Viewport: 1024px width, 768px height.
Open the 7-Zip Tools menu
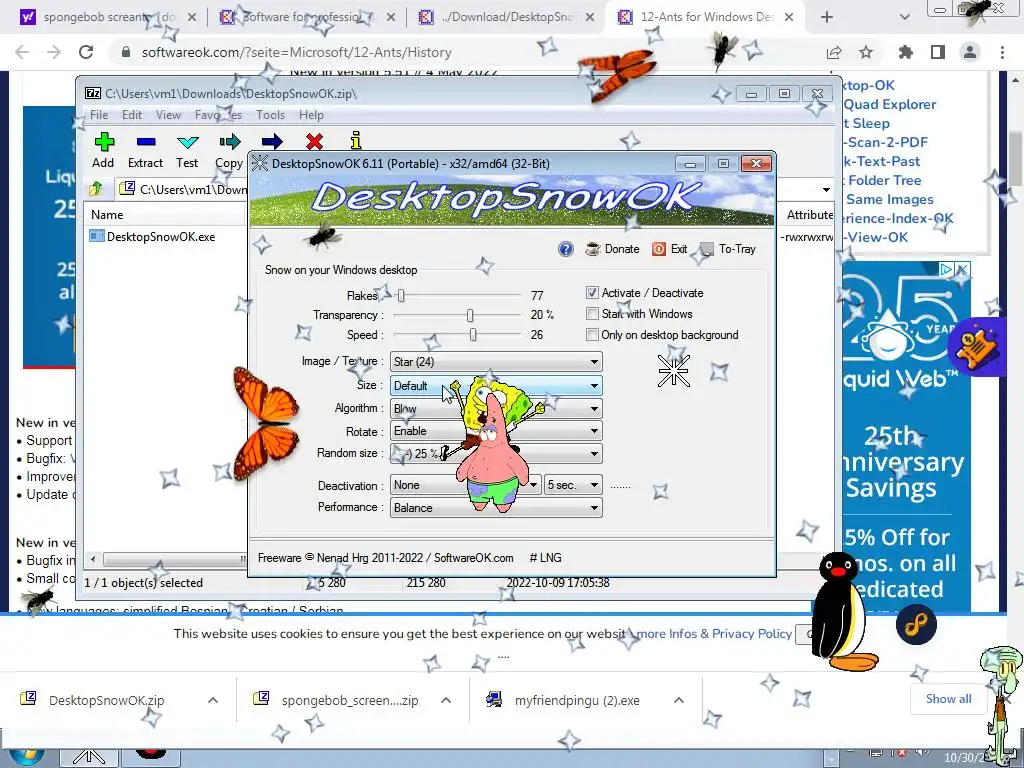[270, 115]
